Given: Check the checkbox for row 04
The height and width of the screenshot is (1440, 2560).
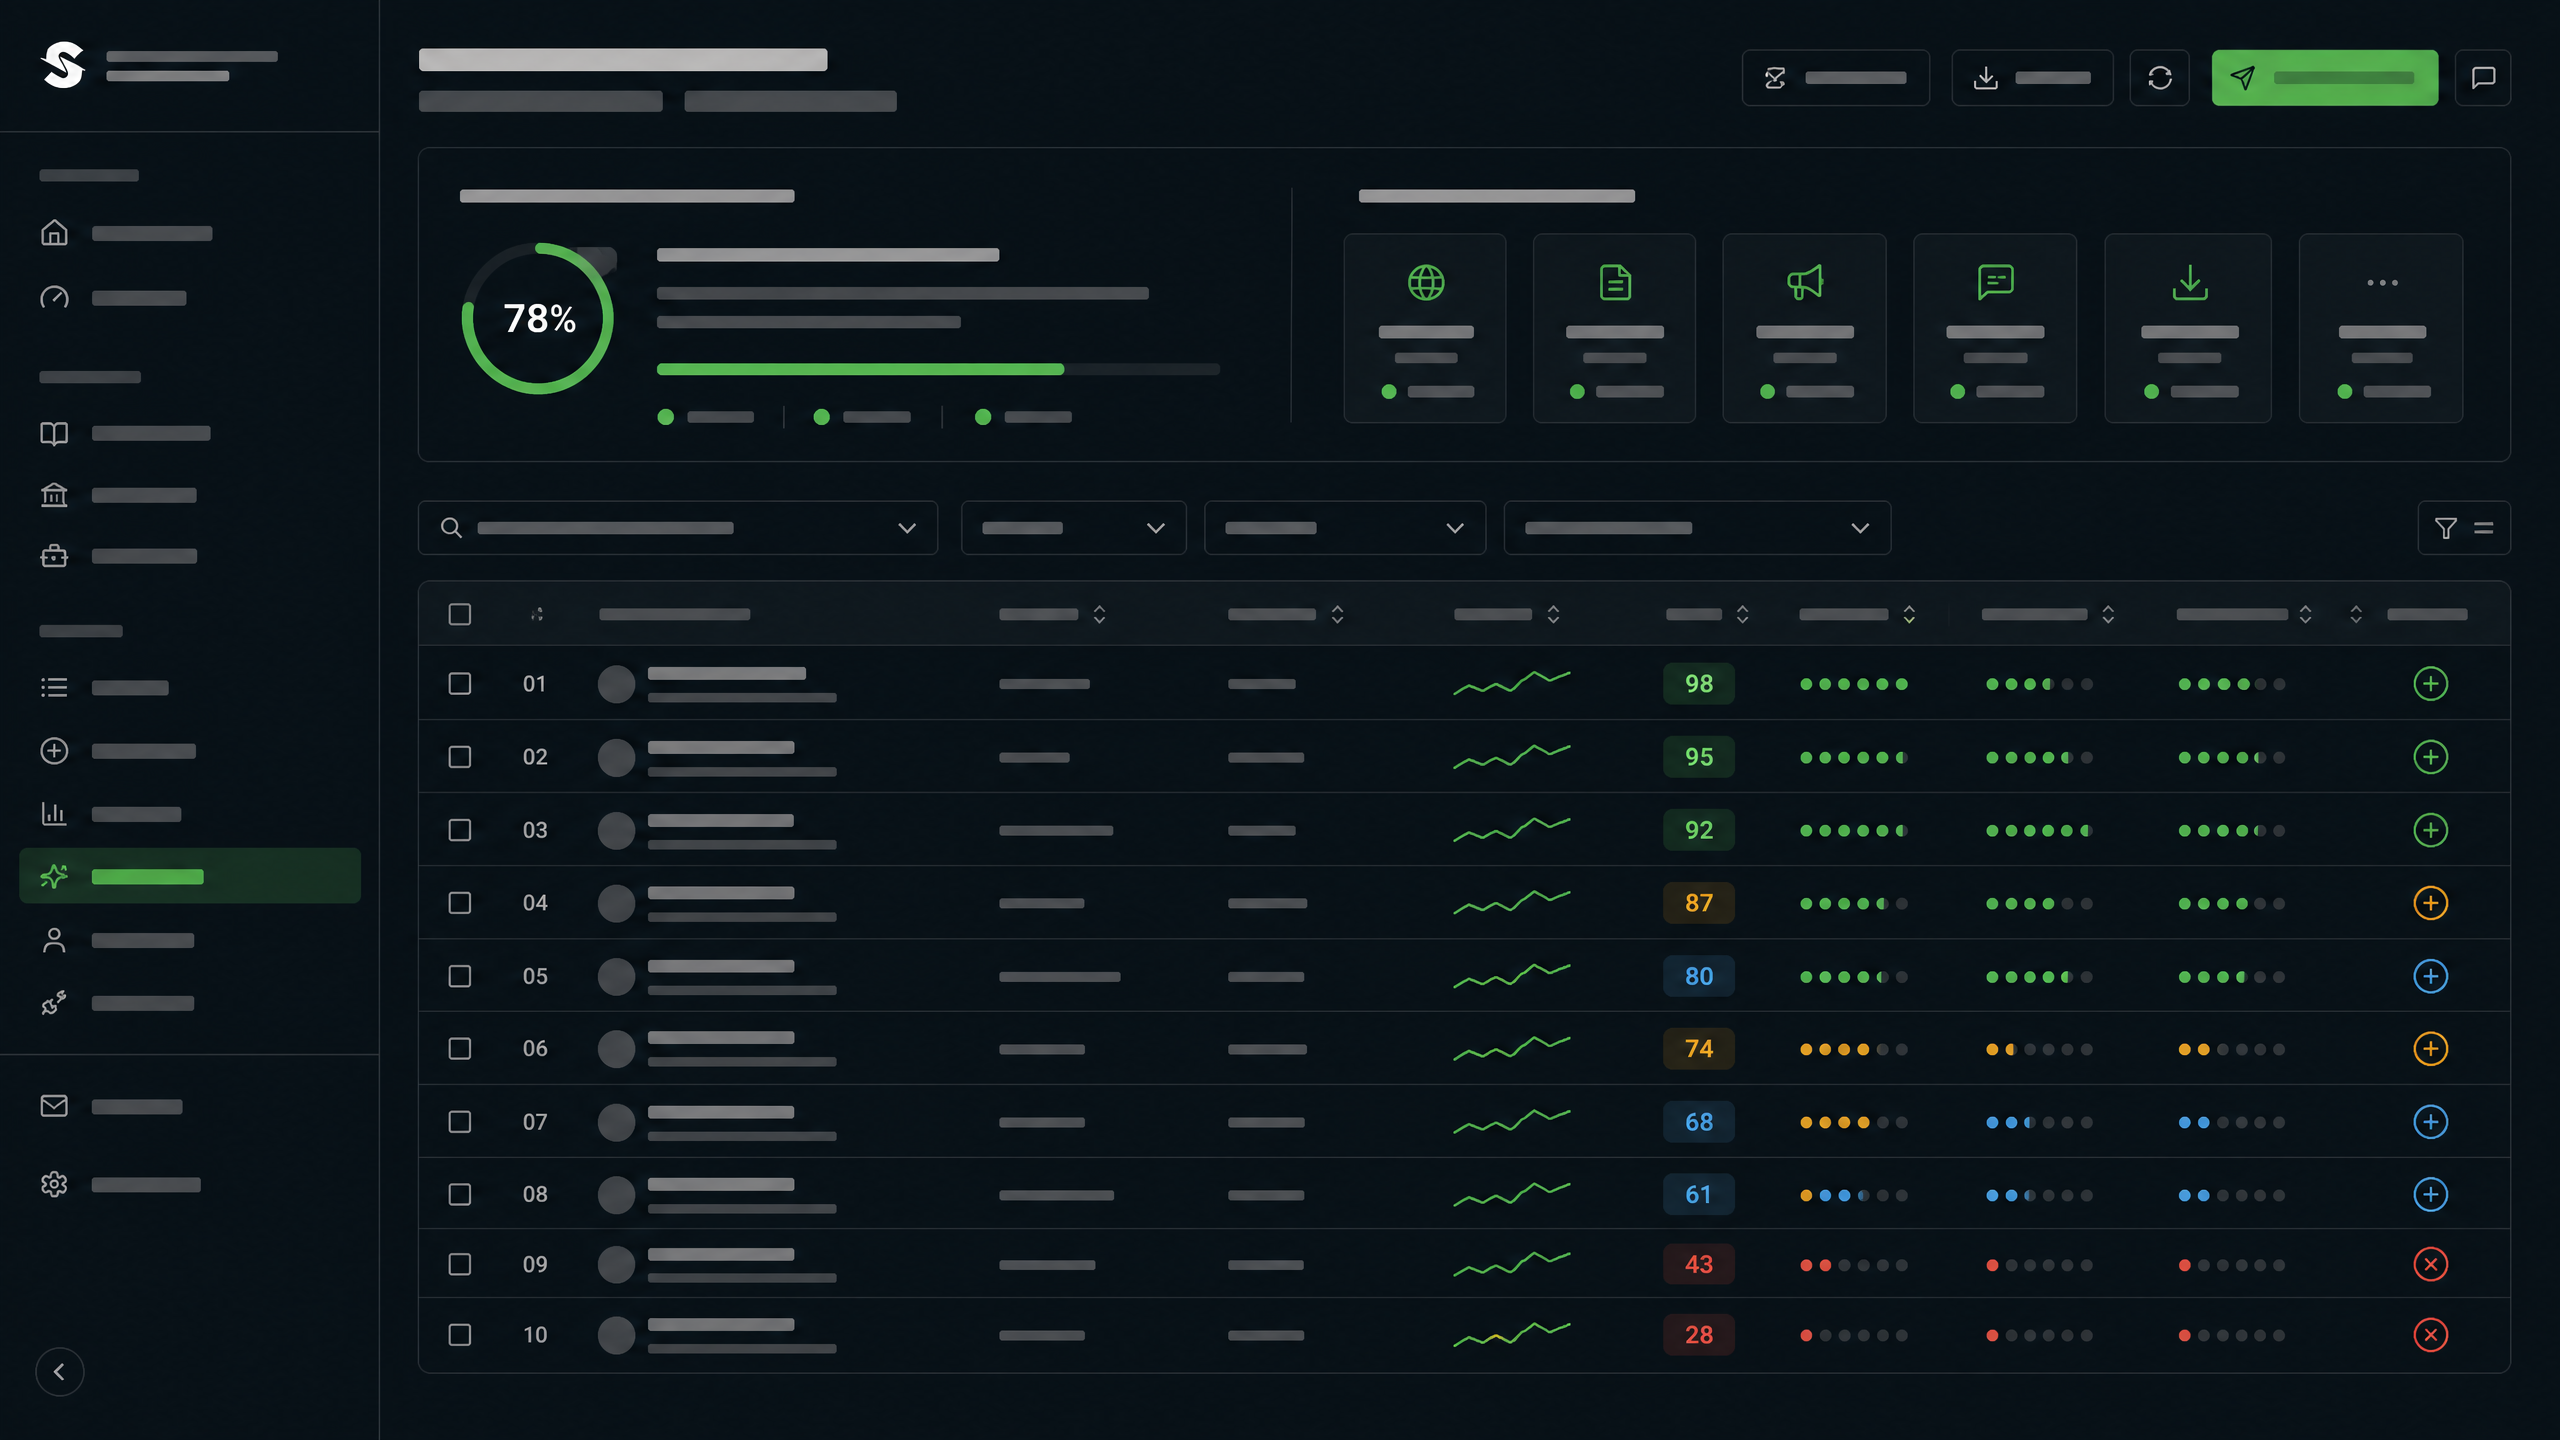Looking at the screenshot, I should [460, 903].
